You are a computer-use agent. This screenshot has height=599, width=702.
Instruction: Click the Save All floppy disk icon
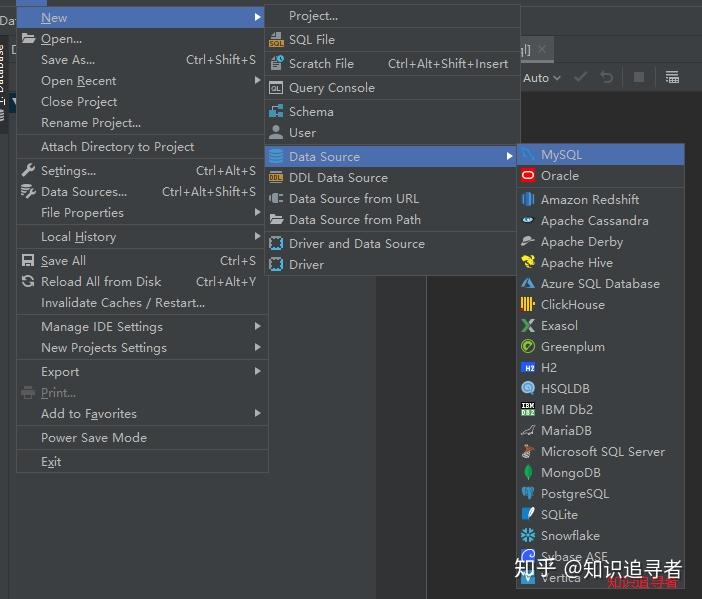point(28,261)
